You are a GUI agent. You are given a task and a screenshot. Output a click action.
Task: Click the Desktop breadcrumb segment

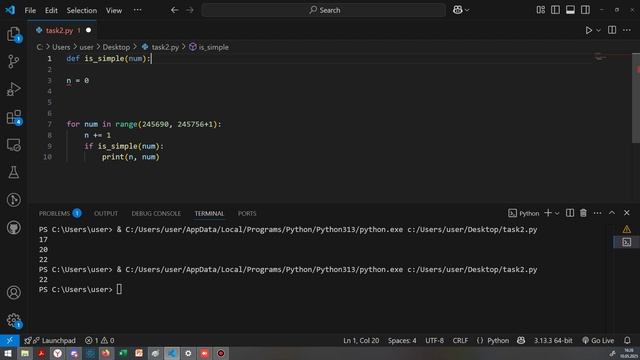pyautogui.click(x=116, y=47)
